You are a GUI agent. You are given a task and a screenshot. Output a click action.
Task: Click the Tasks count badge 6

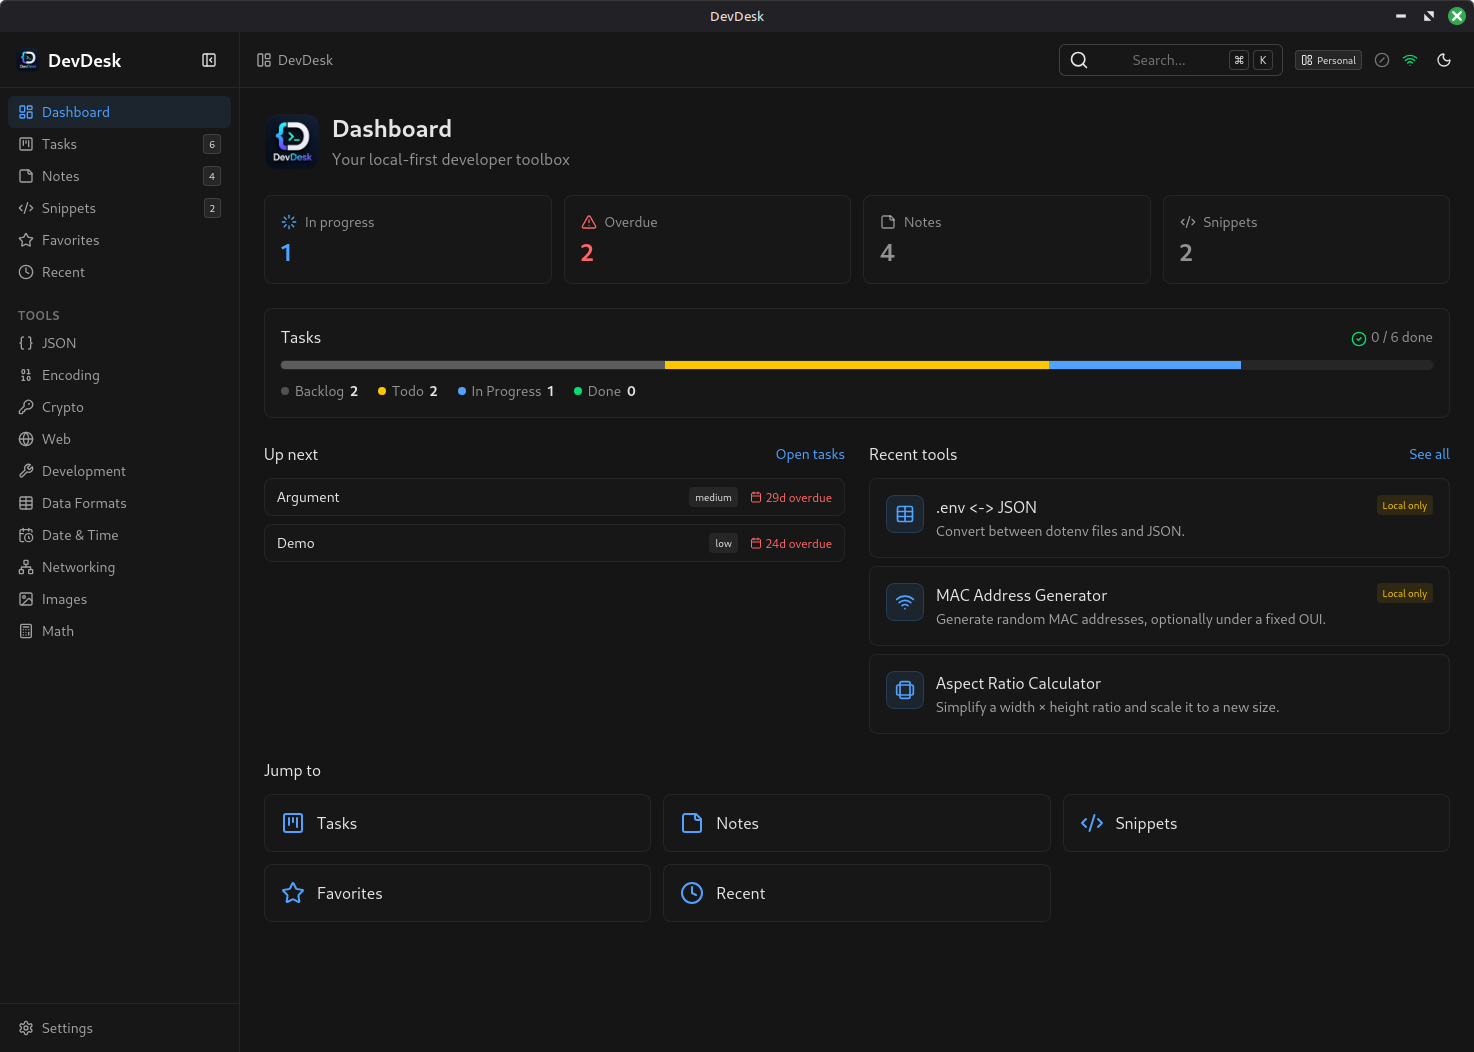212,144
